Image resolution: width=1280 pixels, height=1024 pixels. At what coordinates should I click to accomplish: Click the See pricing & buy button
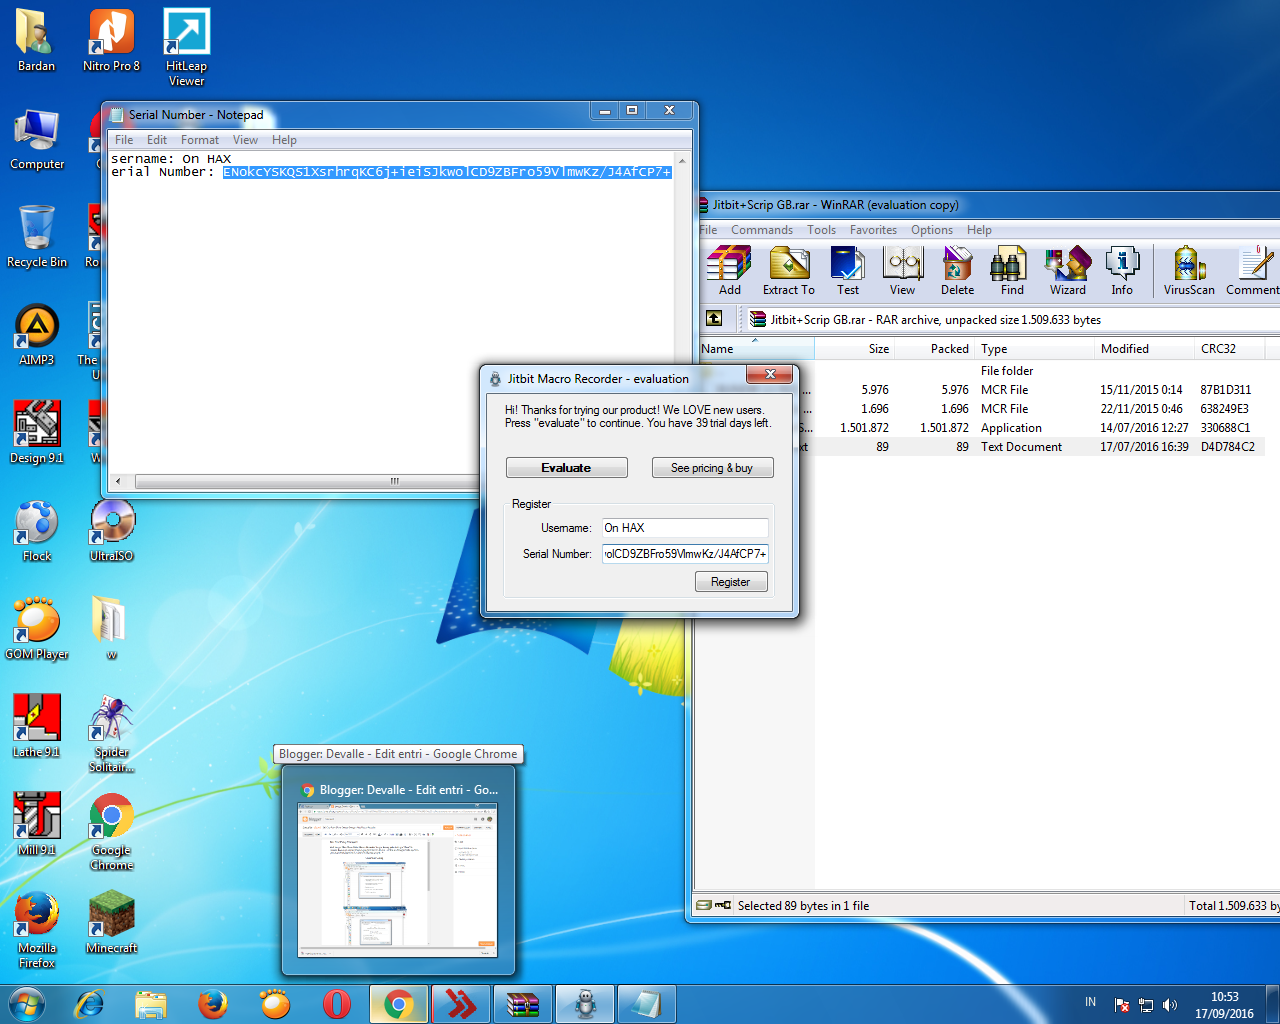click(712, 467)
